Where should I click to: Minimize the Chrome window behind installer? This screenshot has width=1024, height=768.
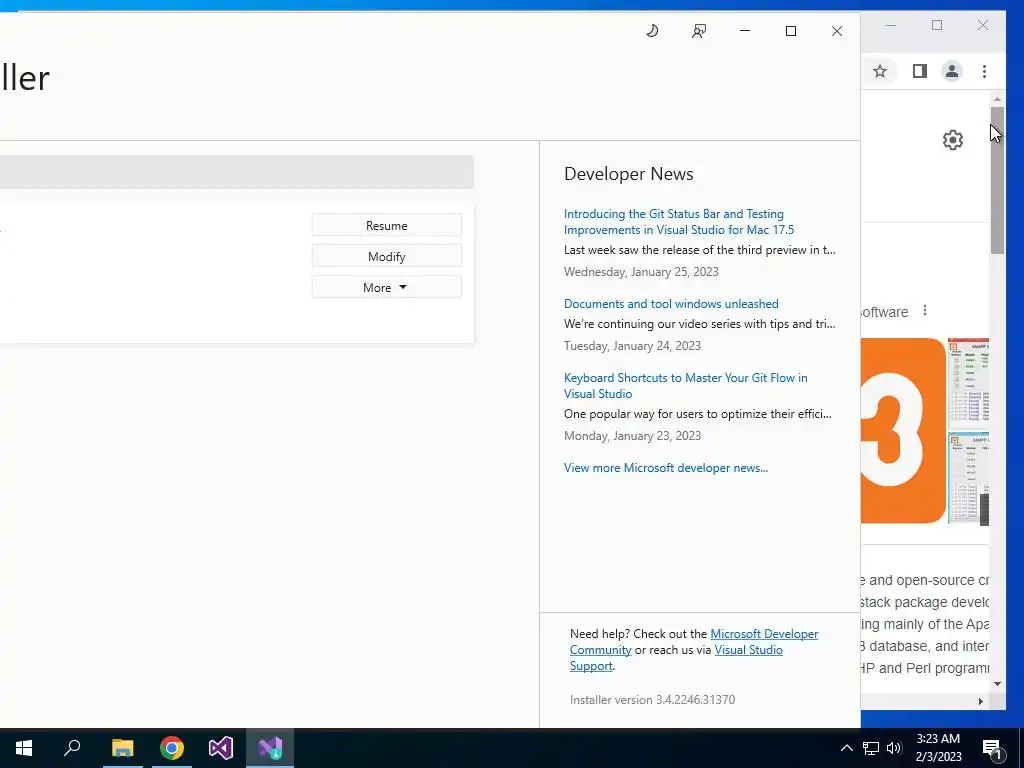click(x=891, y=25)
